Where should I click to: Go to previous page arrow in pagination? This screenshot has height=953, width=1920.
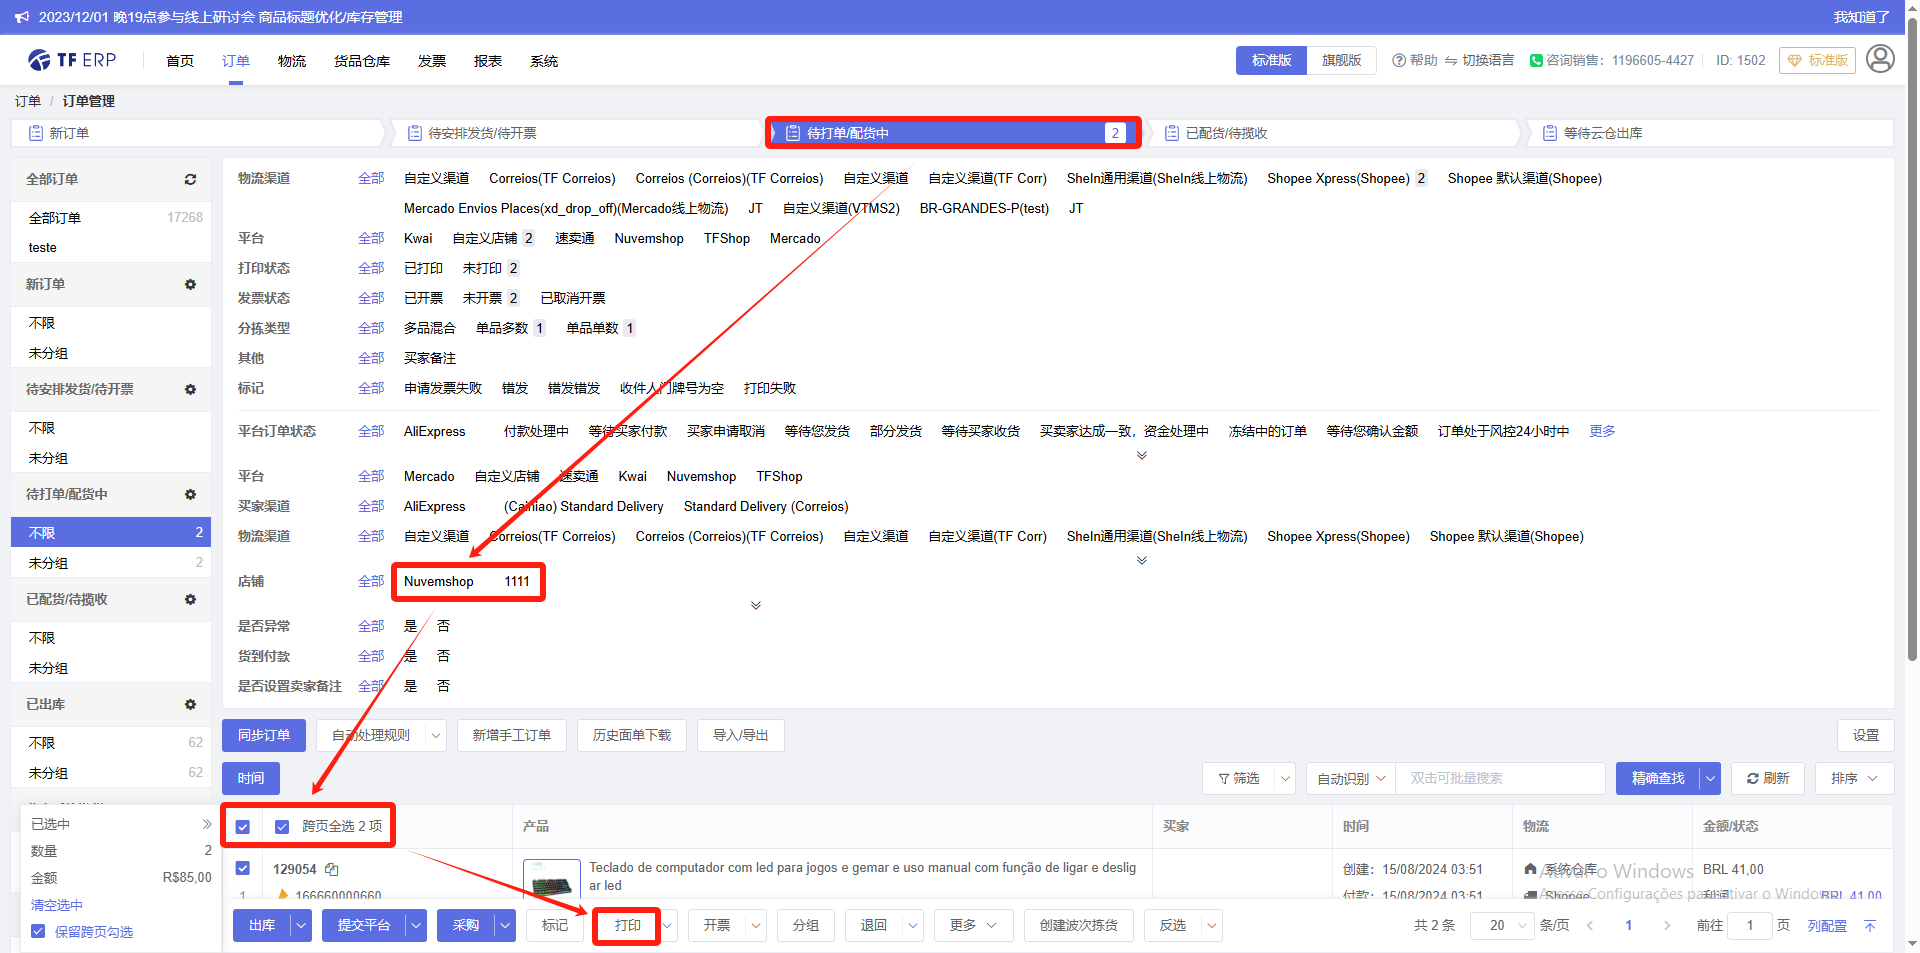pos(1590,925)
